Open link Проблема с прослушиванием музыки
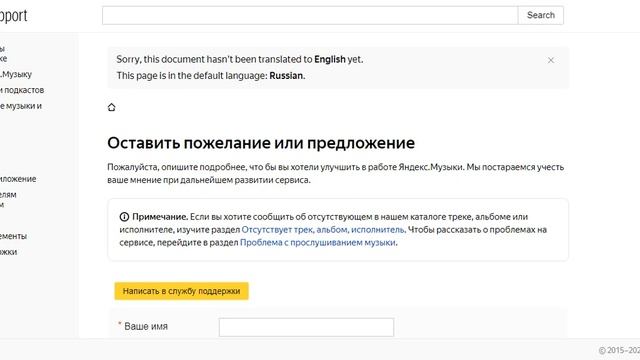The image size is (640, 360). click(x=318, y=242)
